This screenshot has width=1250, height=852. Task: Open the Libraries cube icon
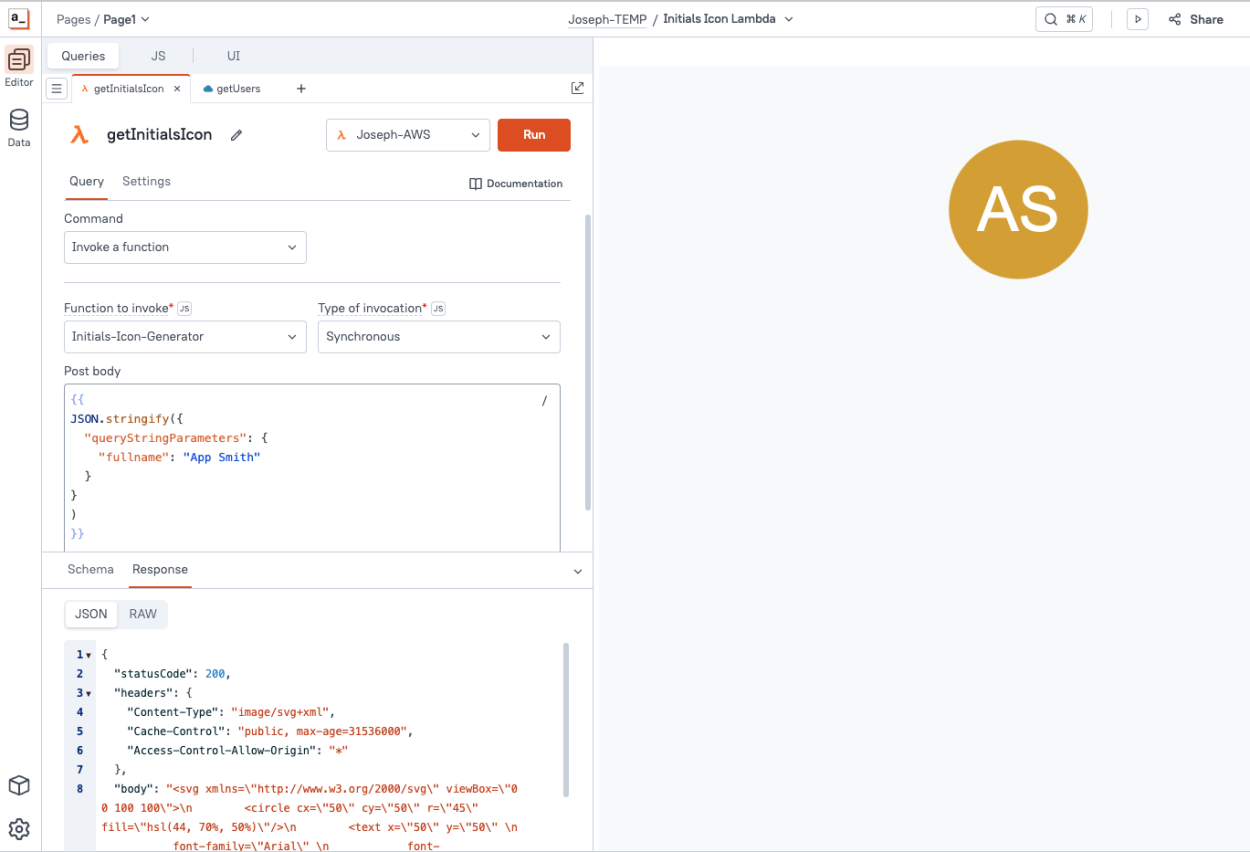[x=19, y=786]
